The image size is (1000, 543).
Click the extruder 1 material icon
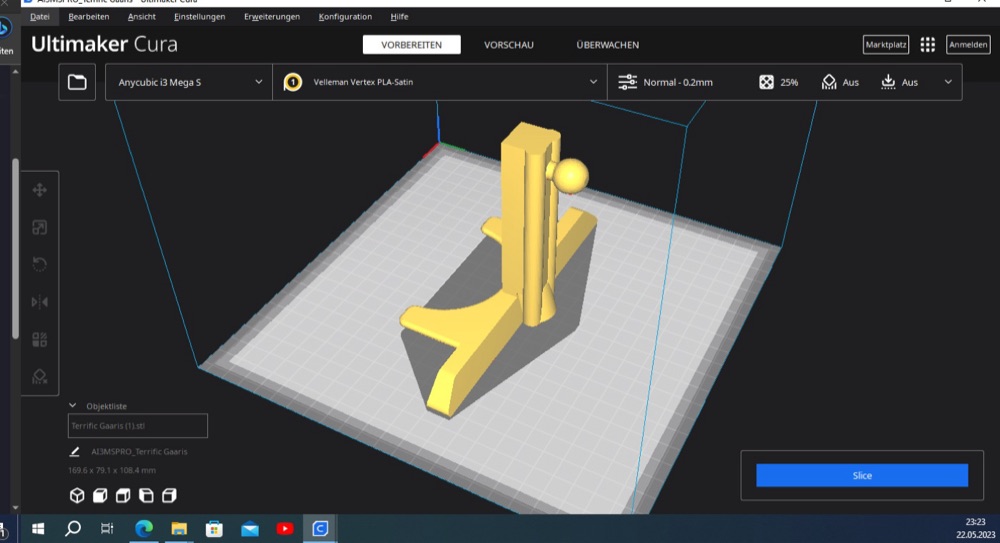[x=293, y=82]
